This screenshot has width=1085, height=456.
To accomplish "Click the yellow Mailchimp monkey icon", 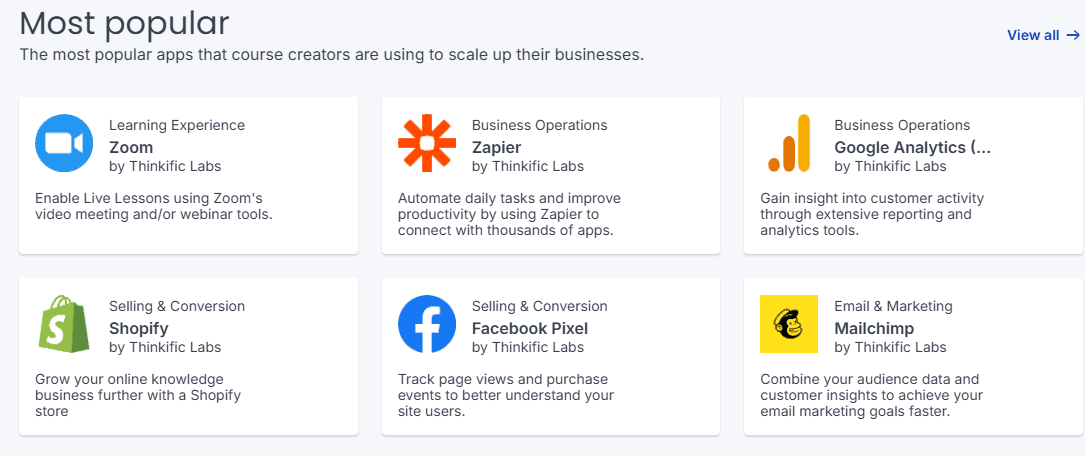I will [789, 324].
